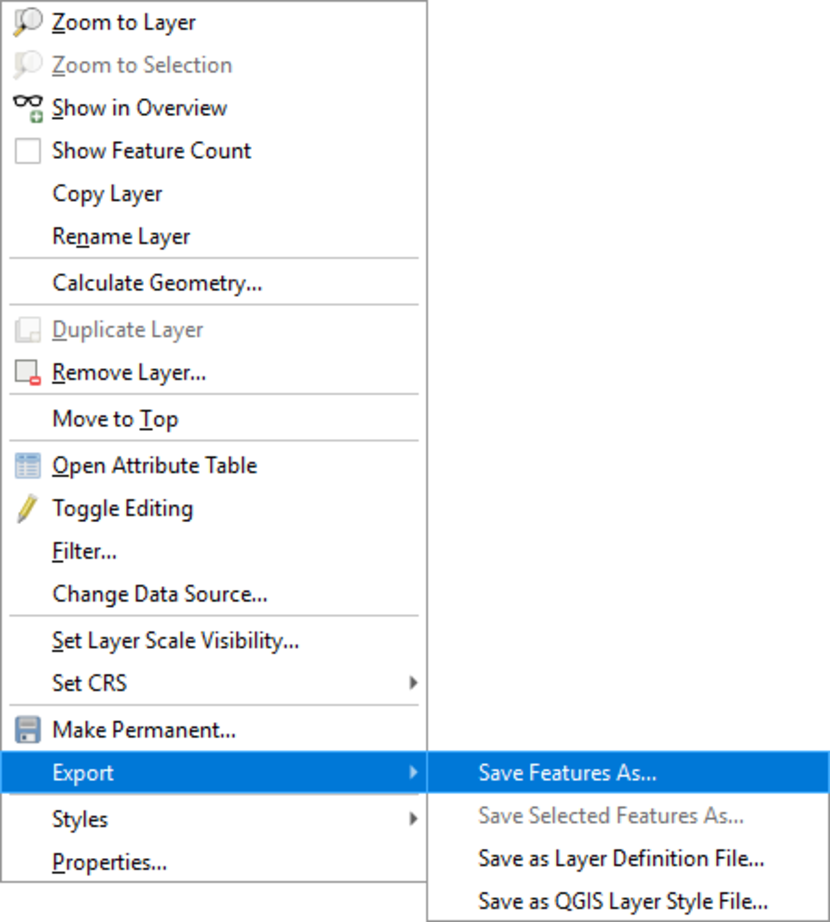Choose Copy Layer from context menu
Screen dimensions: 830x922
[214, 194]
